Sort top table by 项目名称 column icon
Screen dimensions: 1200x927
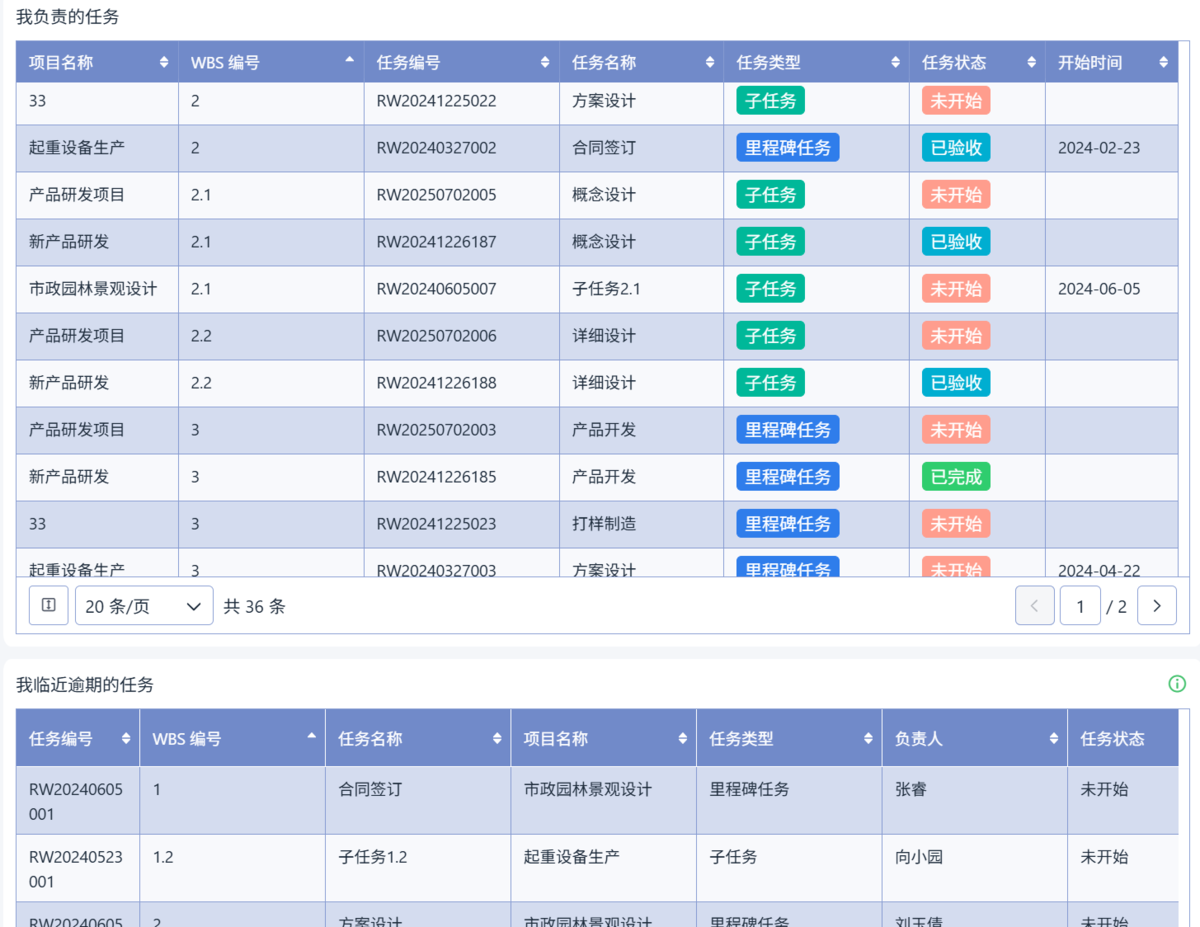pos(164,62)
